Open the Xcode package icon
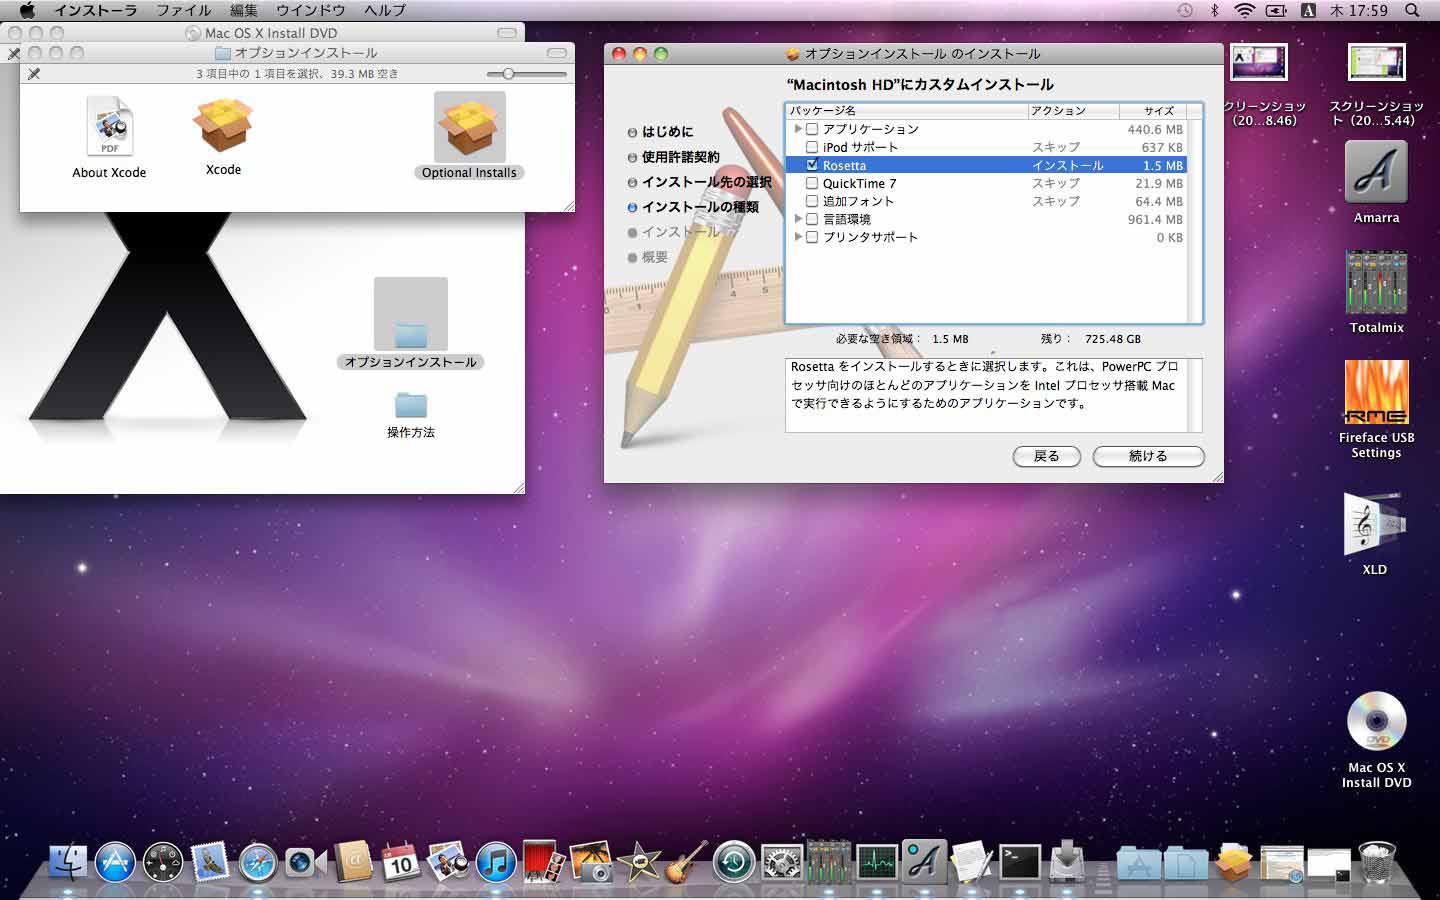1440x900 pixels. tap(223, 125)
